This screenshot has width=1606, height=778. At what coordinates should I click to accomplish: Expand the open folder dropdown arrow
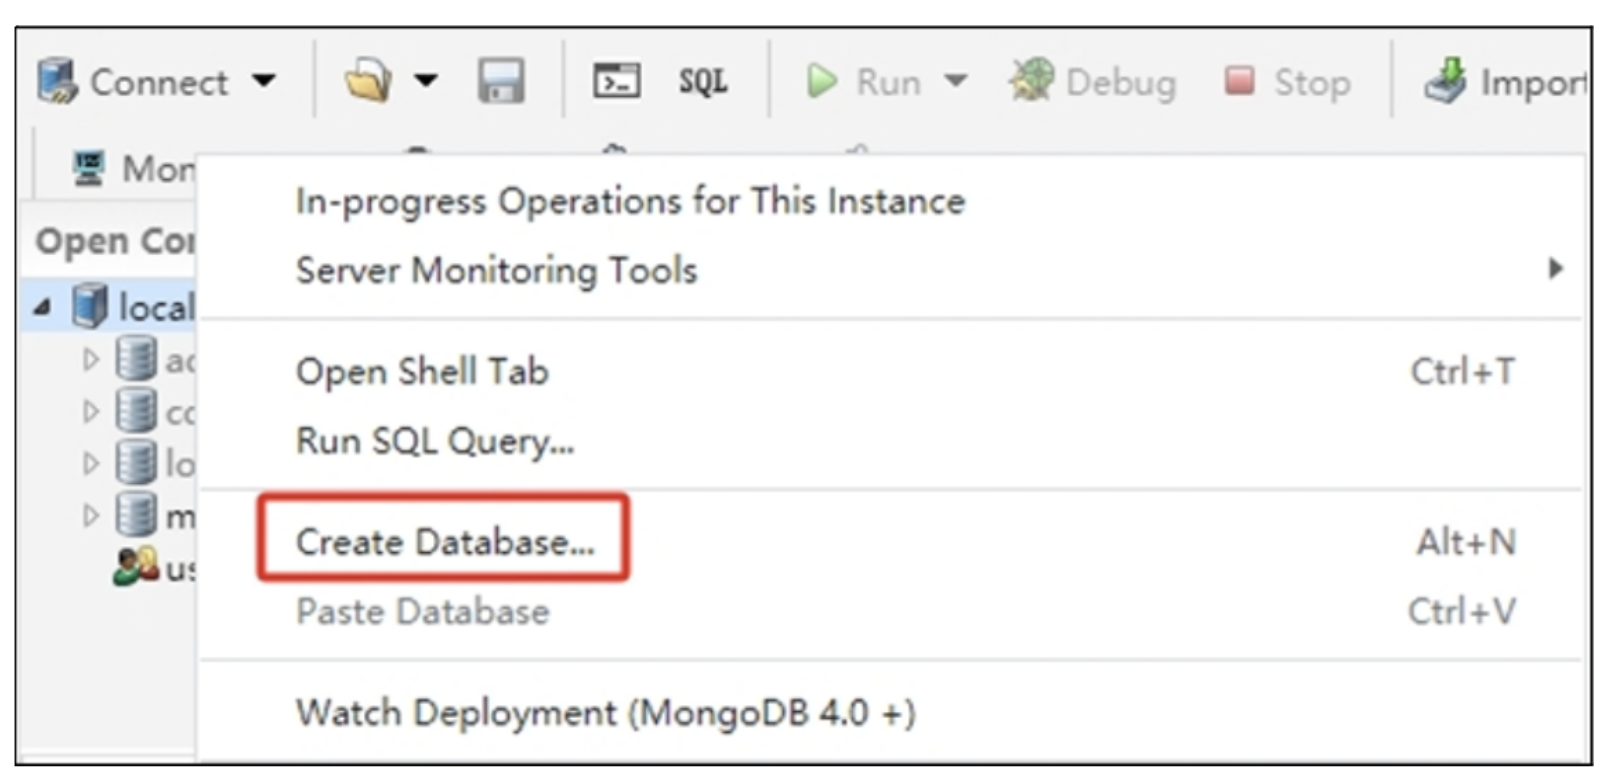[426, 80]
